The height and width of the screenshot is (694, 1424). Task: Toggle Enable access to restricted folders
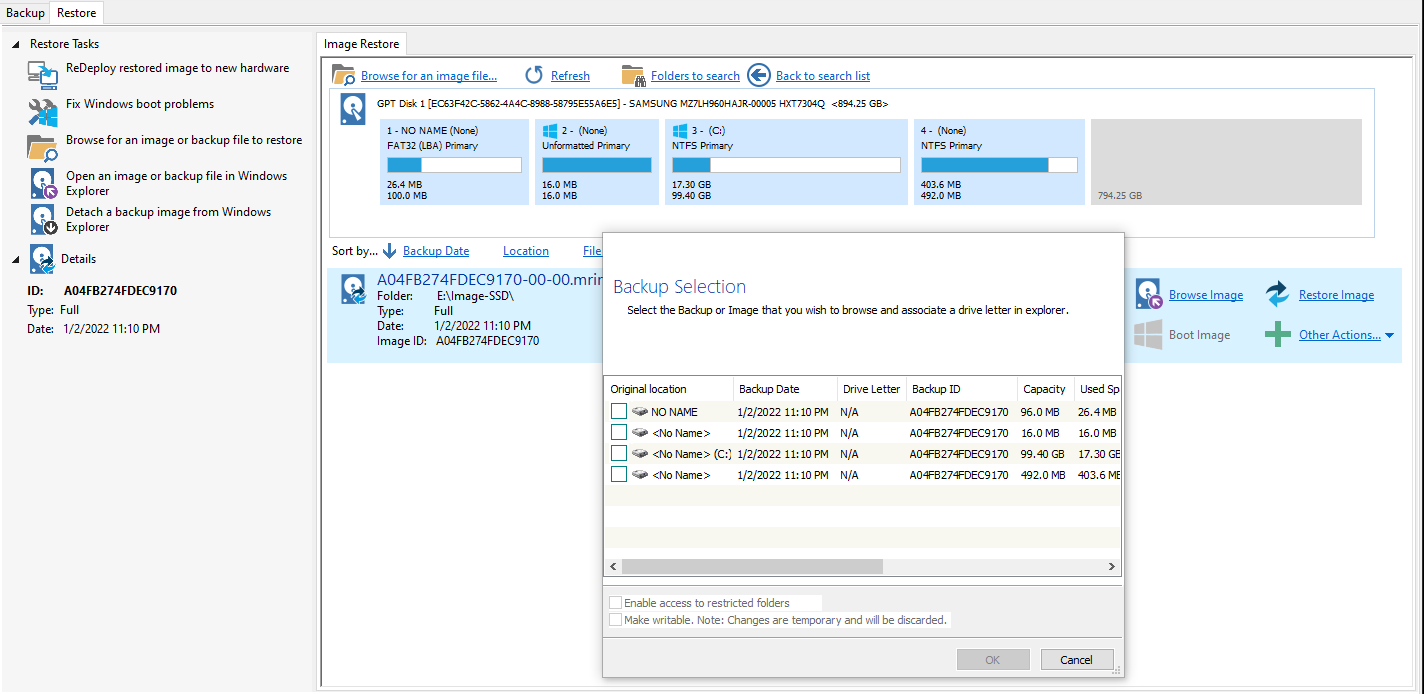[x=616, y=603]
